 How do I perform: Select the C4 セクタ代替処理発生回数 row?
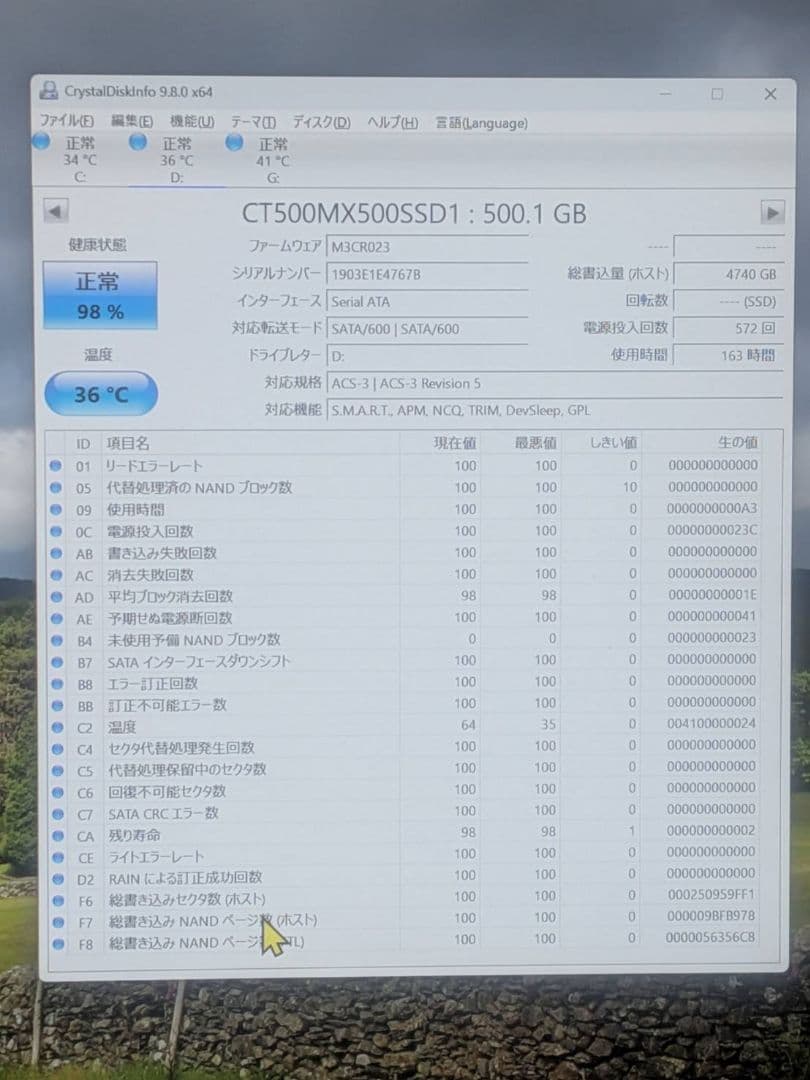(405, 747)
